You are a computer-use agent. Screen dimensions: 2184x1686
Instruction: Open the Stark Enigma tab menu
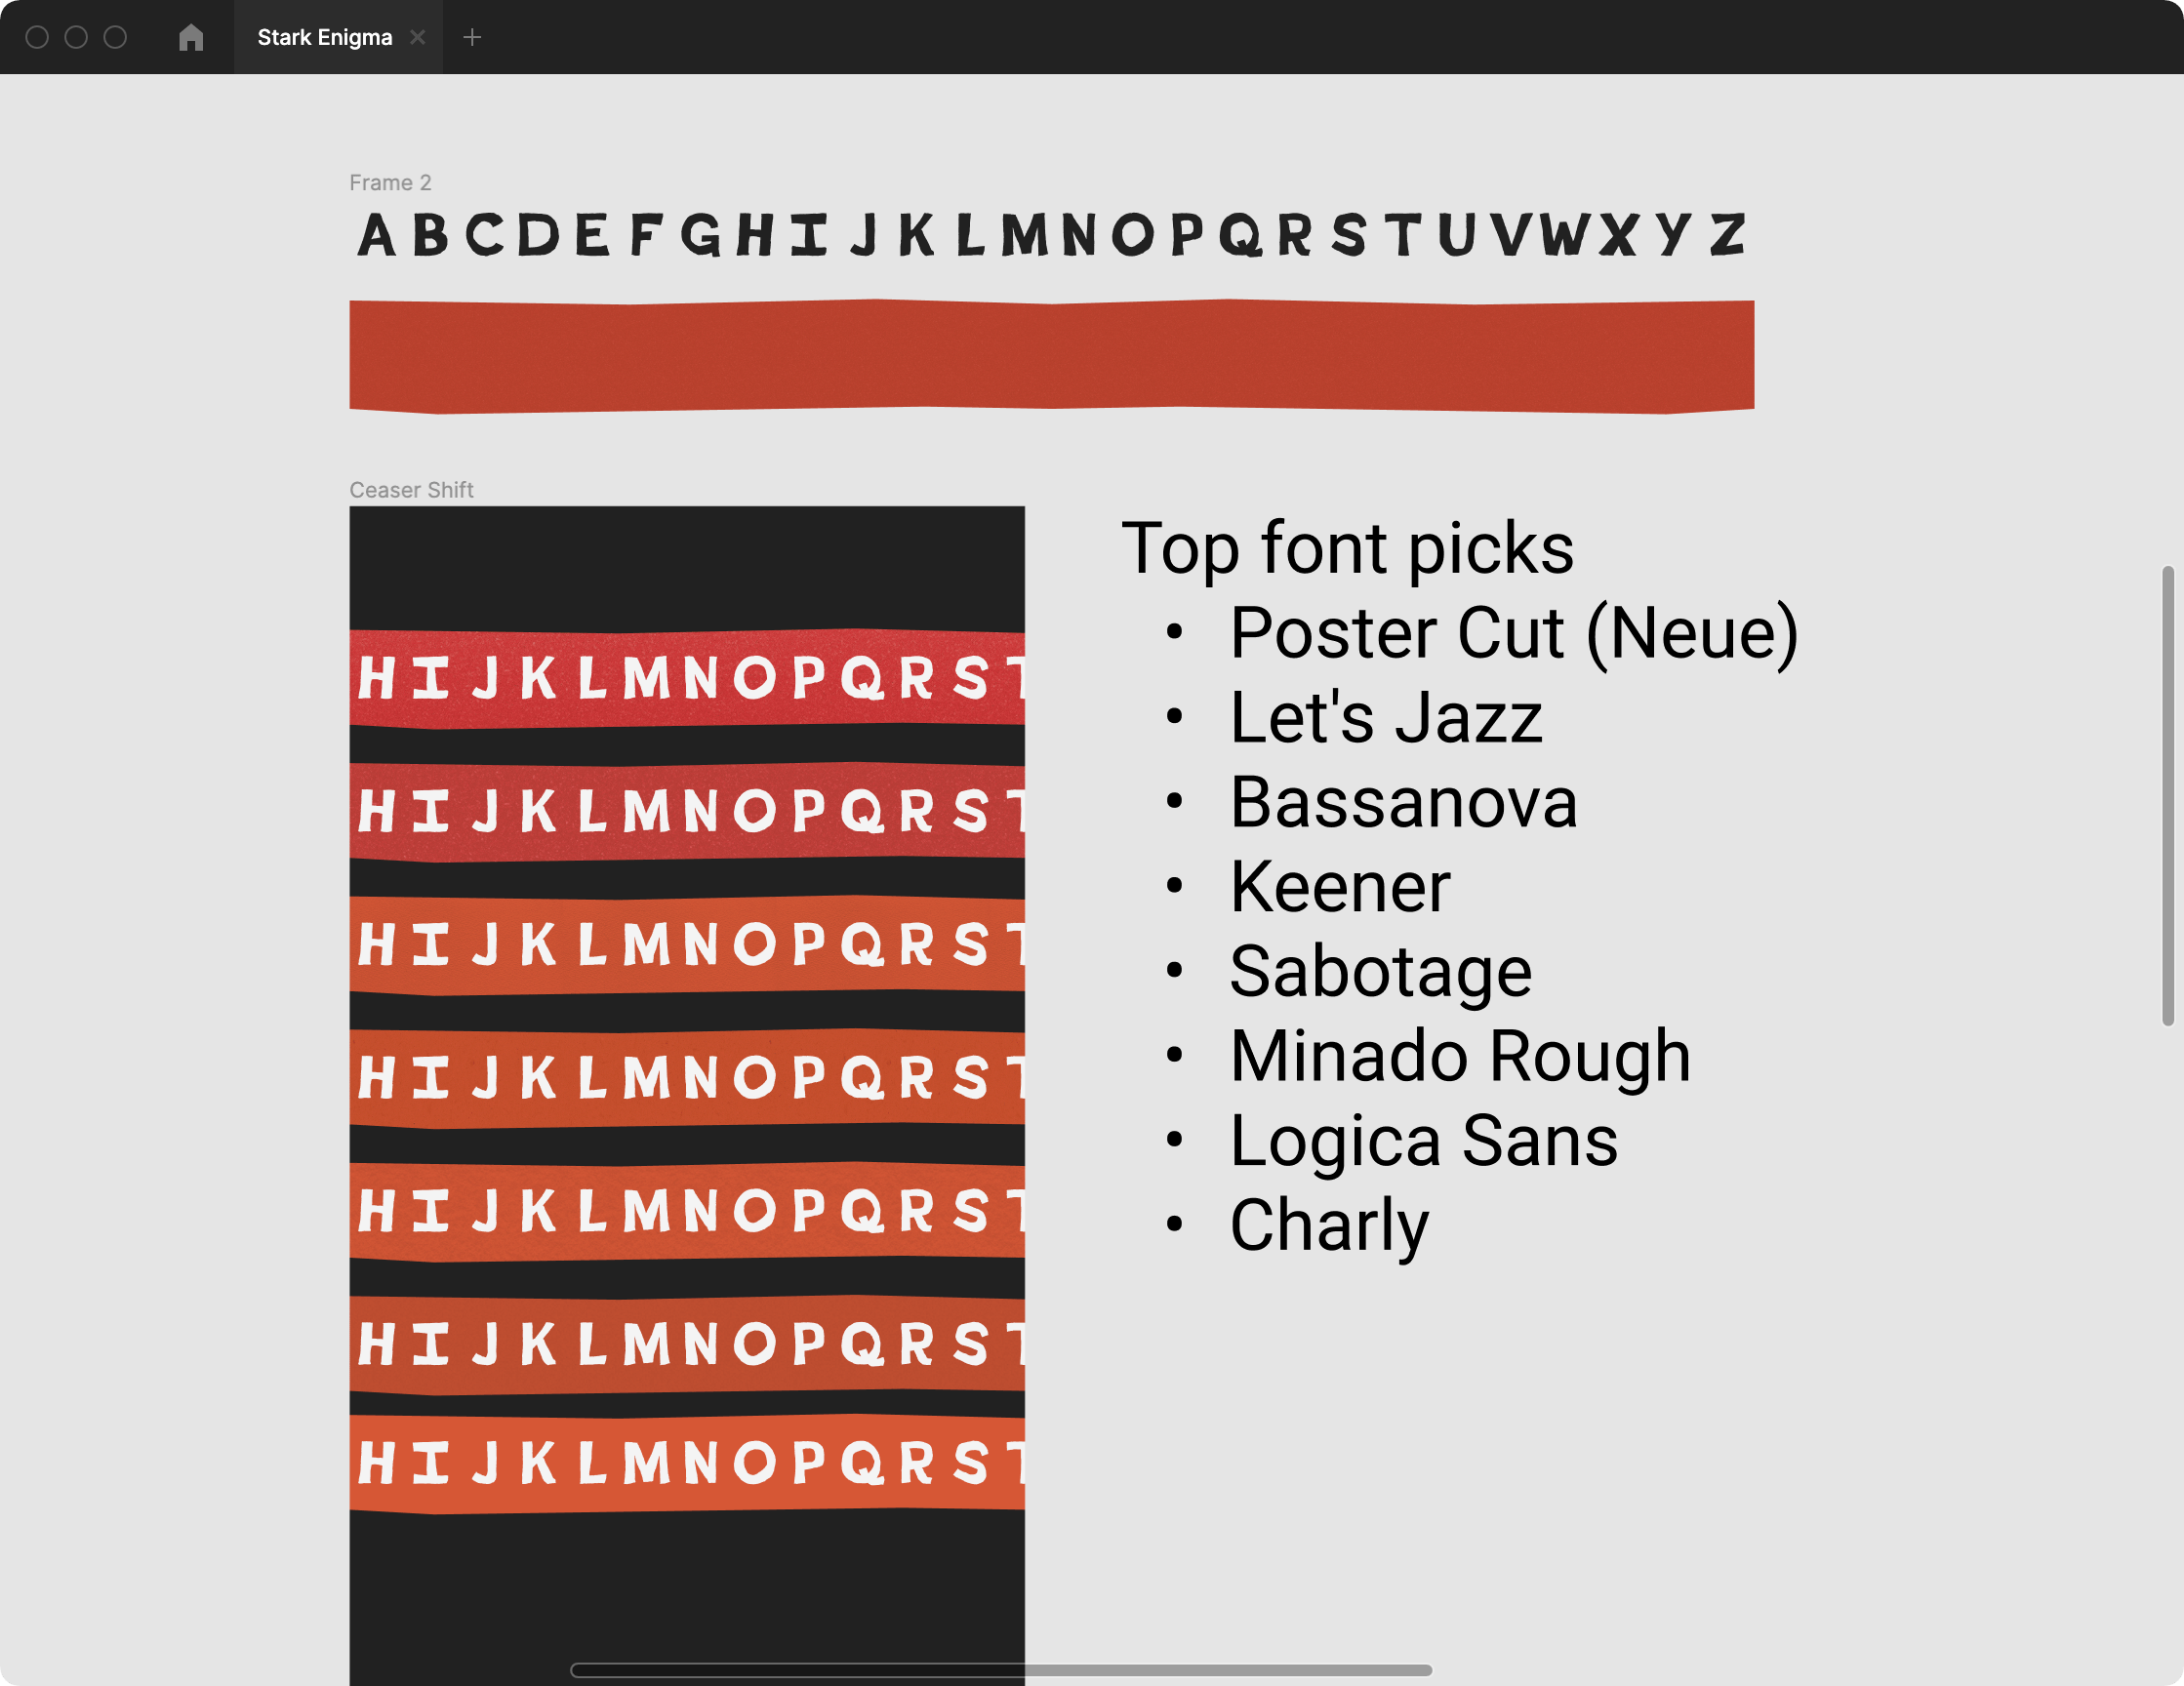click(x=324, y=35)
